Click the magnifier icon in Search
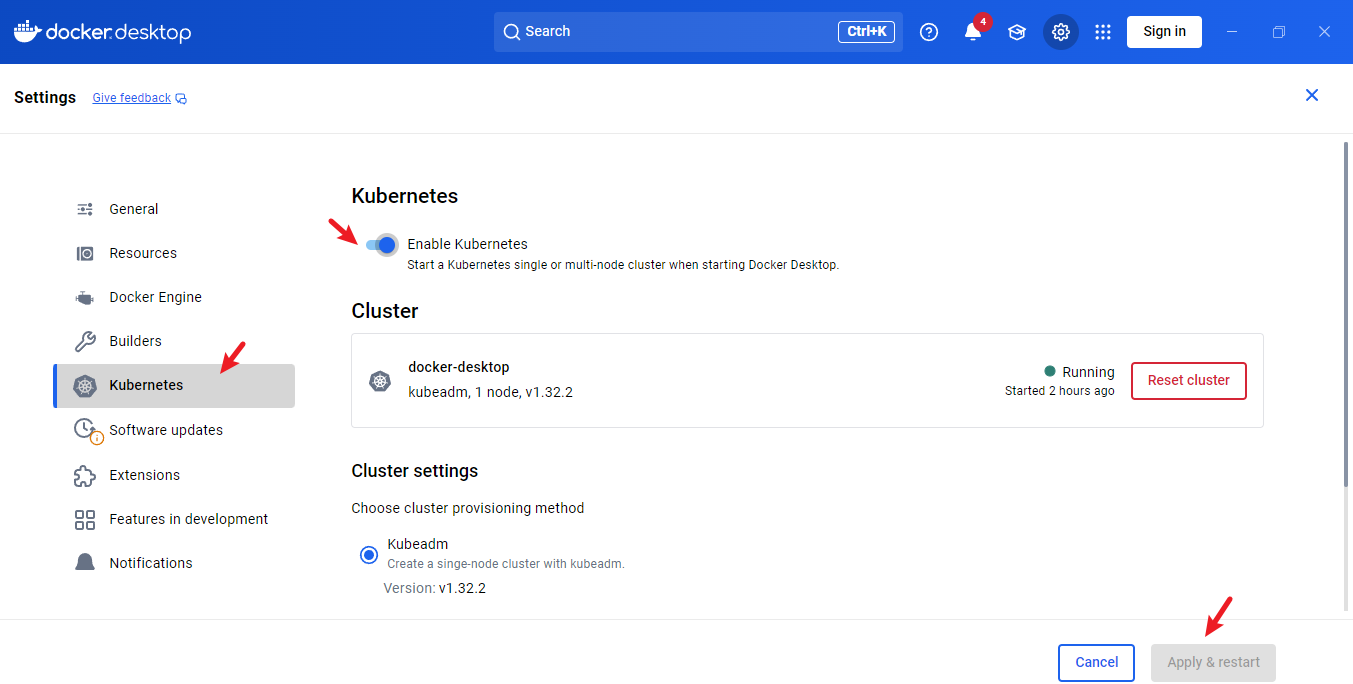1353x684 pixels. pyautogui.click(x=512, y=32)
